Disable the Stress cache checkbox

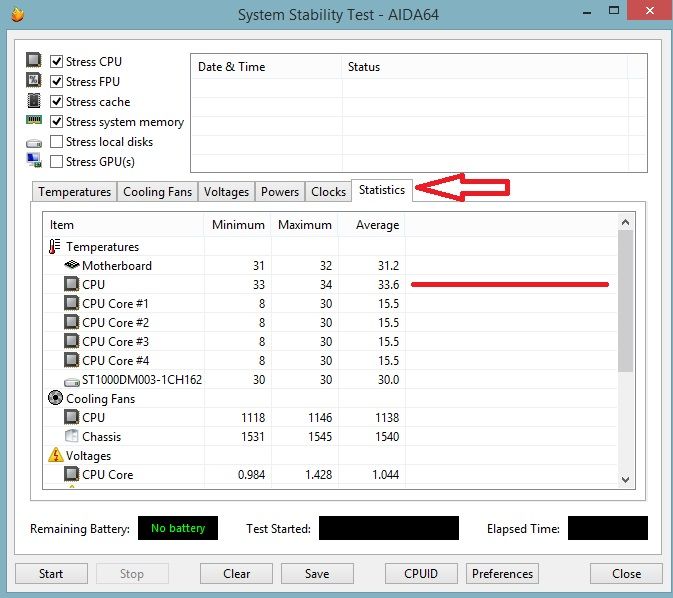(x=56, y=101)
